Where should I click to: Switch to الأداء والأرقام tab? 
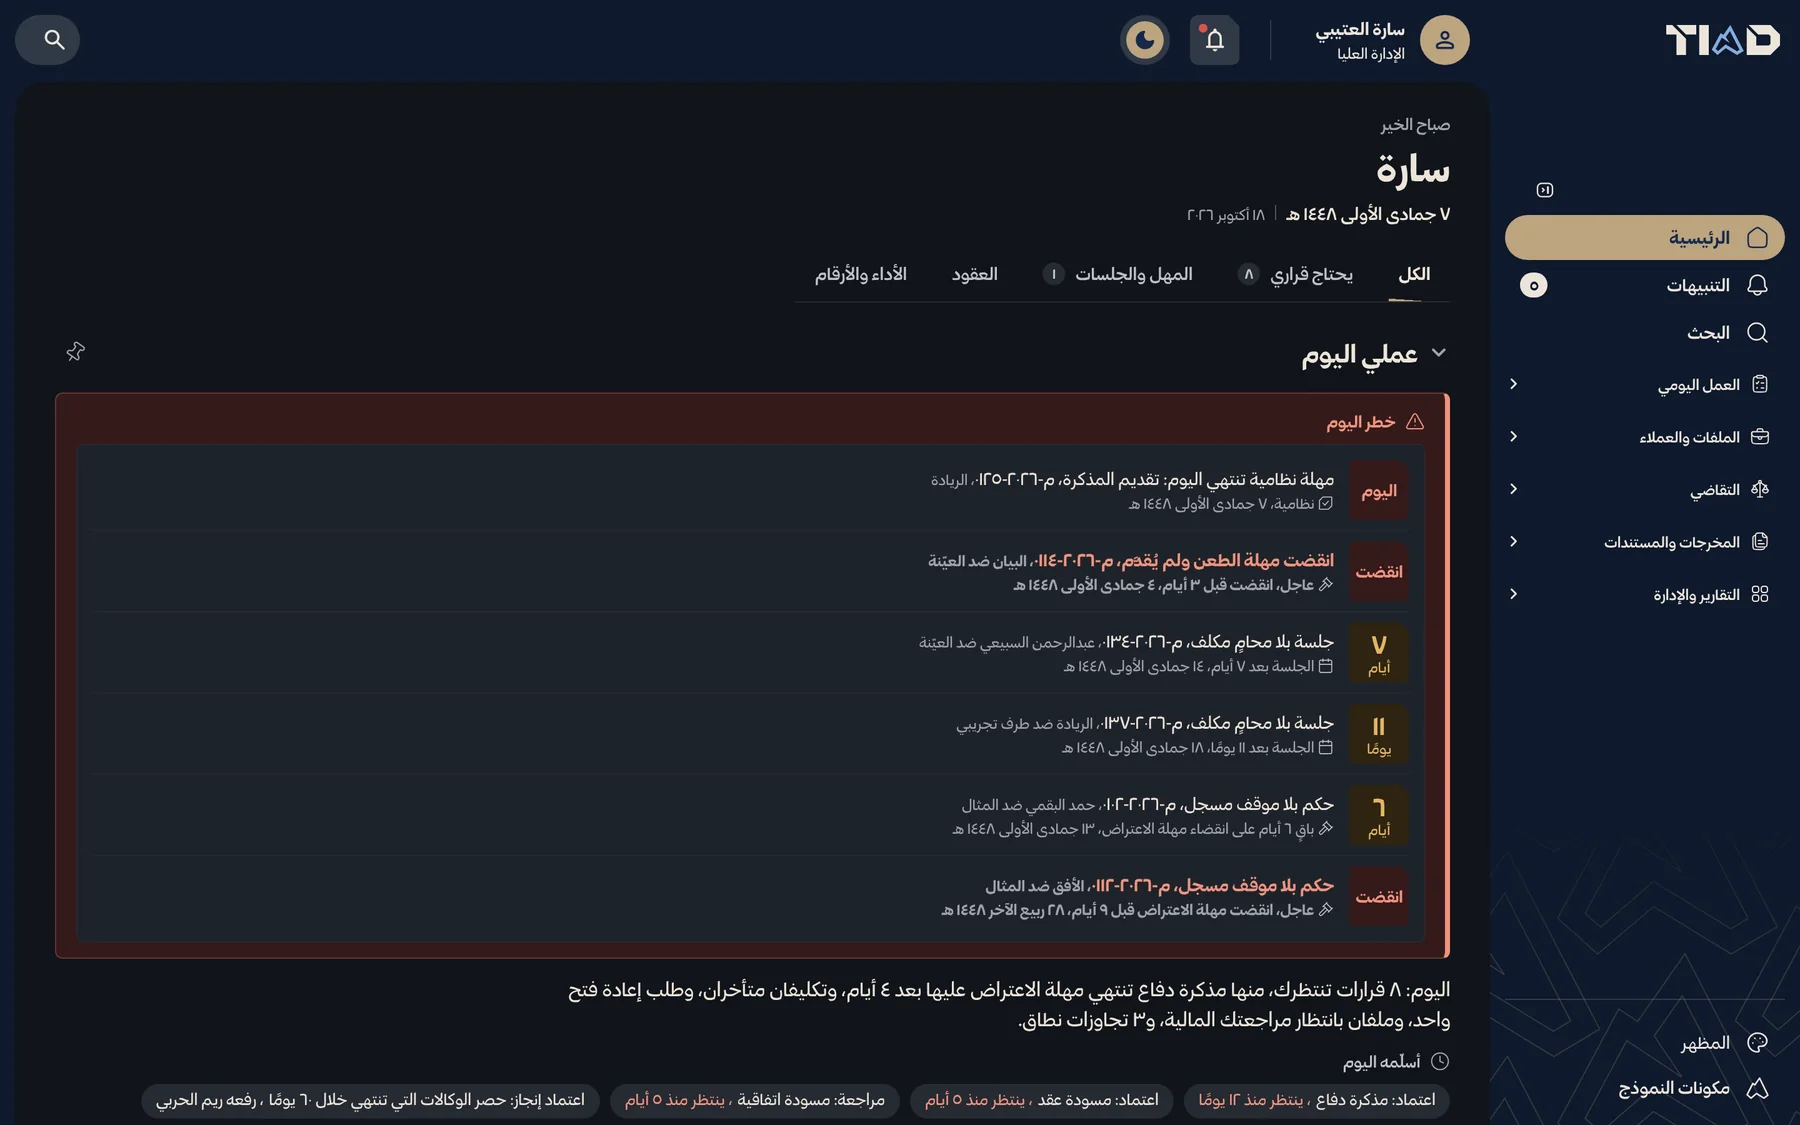click(x=861, y=274)
